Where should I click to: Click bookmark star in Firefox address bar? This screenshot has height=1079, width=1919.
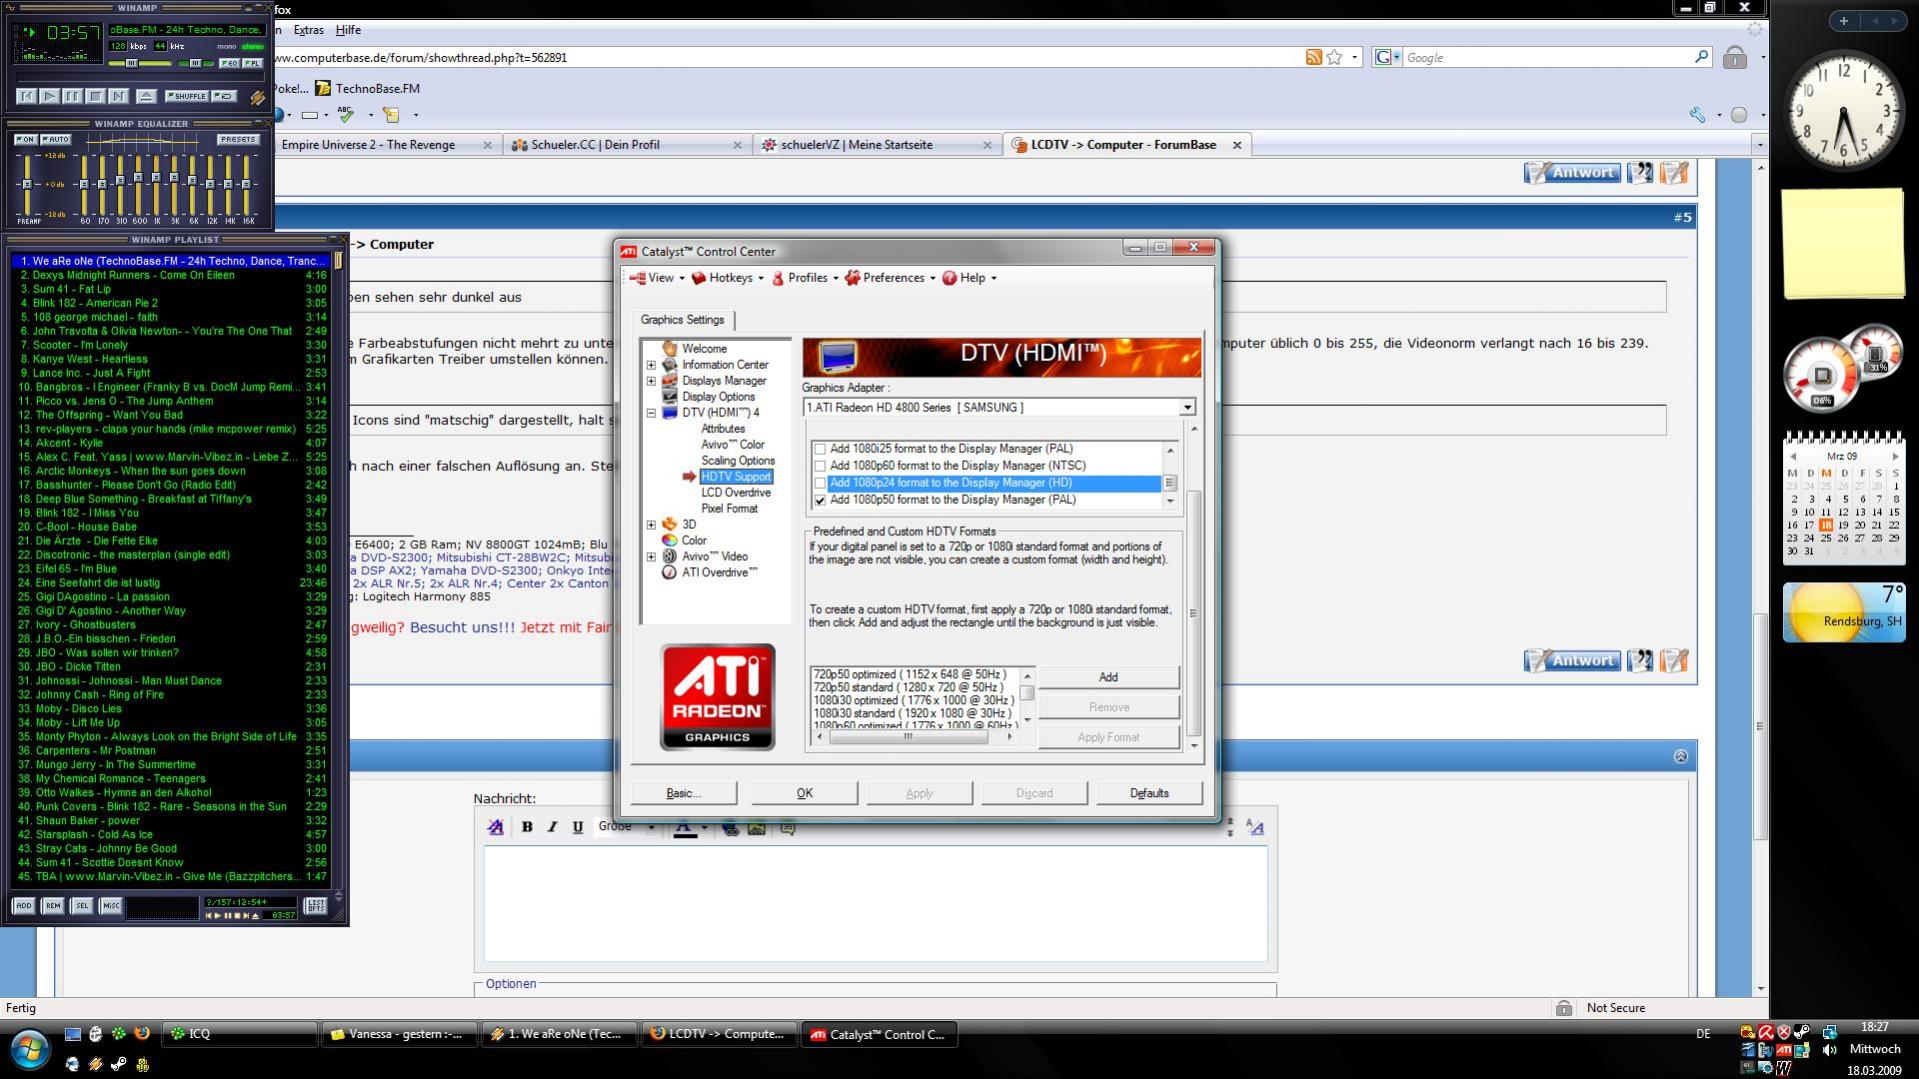(x=1334, y=57)
